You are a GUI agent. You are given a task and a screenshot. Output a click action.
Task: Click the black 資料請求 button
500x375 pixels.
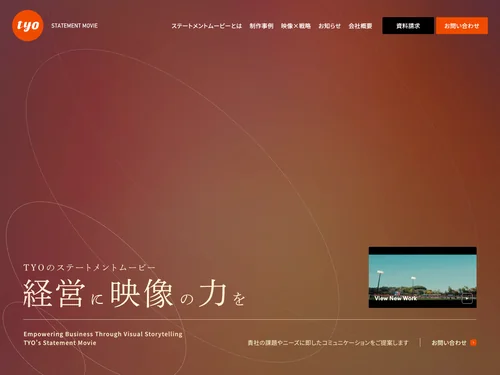pyautogui.click(x=408, y=26)
